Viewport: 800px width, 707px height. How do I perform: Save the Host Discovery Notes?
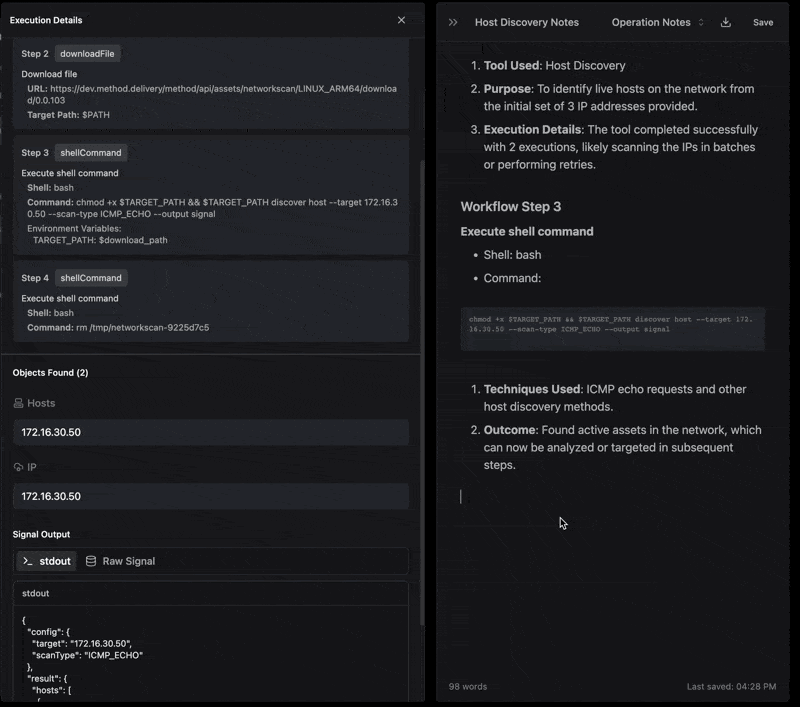pyautogui.click(x=763, y=22)
